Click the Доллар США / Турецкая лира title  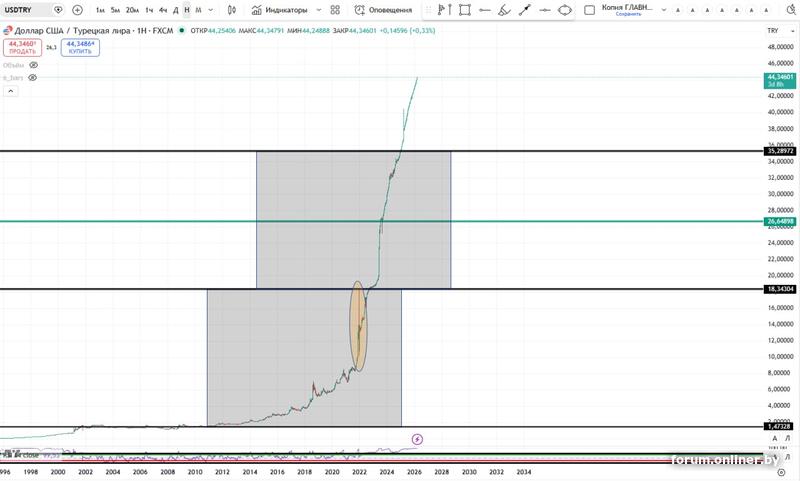pos(74,31)
